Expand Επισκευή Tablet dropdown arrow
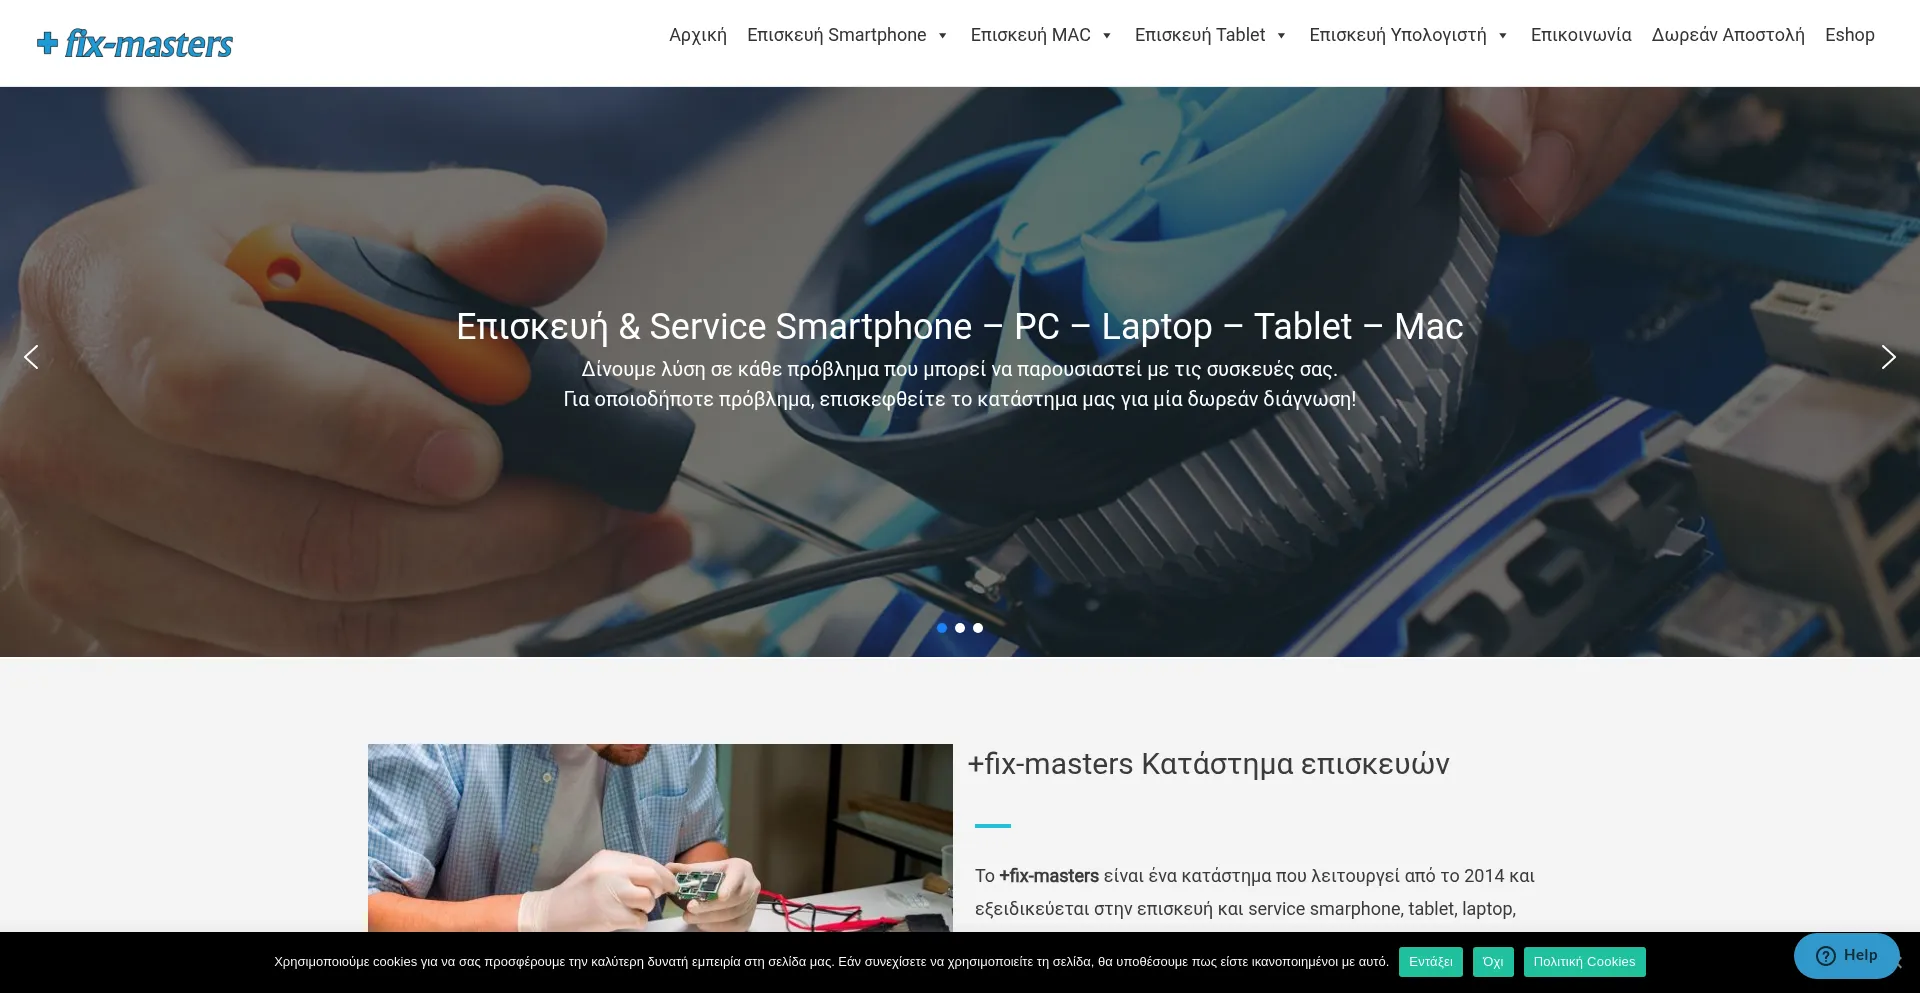The image size is (1920, 993). tap(1281, 36)
